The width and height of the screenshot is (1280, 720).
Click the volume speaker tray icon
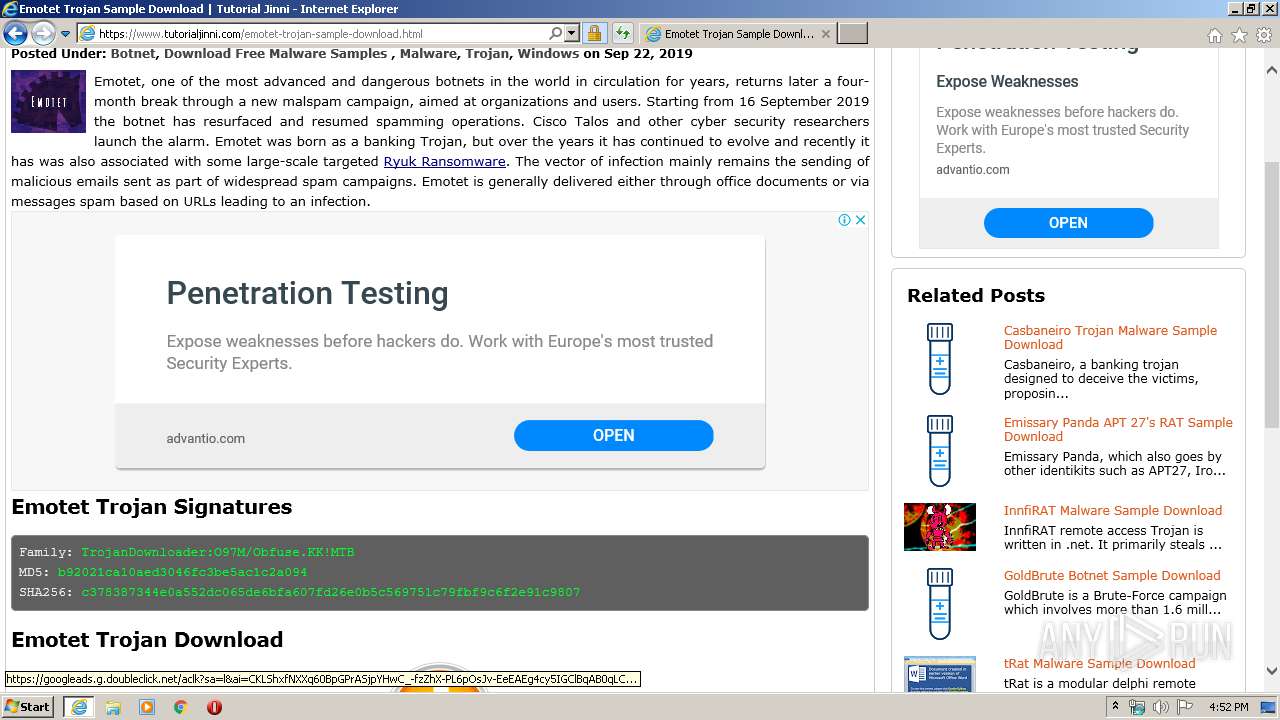tap(1161, 707)
